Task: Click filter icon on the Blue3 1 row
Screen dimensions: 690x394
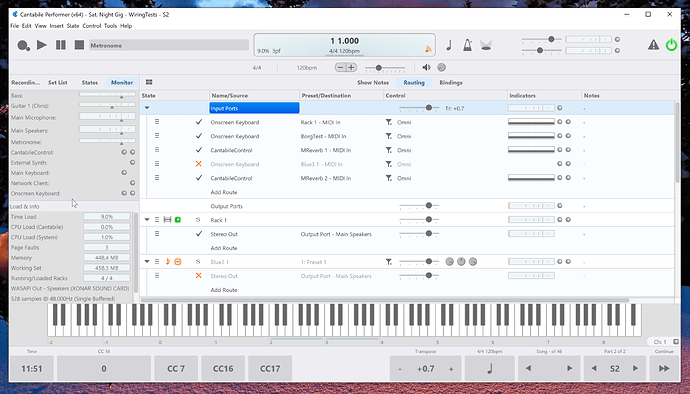Action: coord(389,262)
